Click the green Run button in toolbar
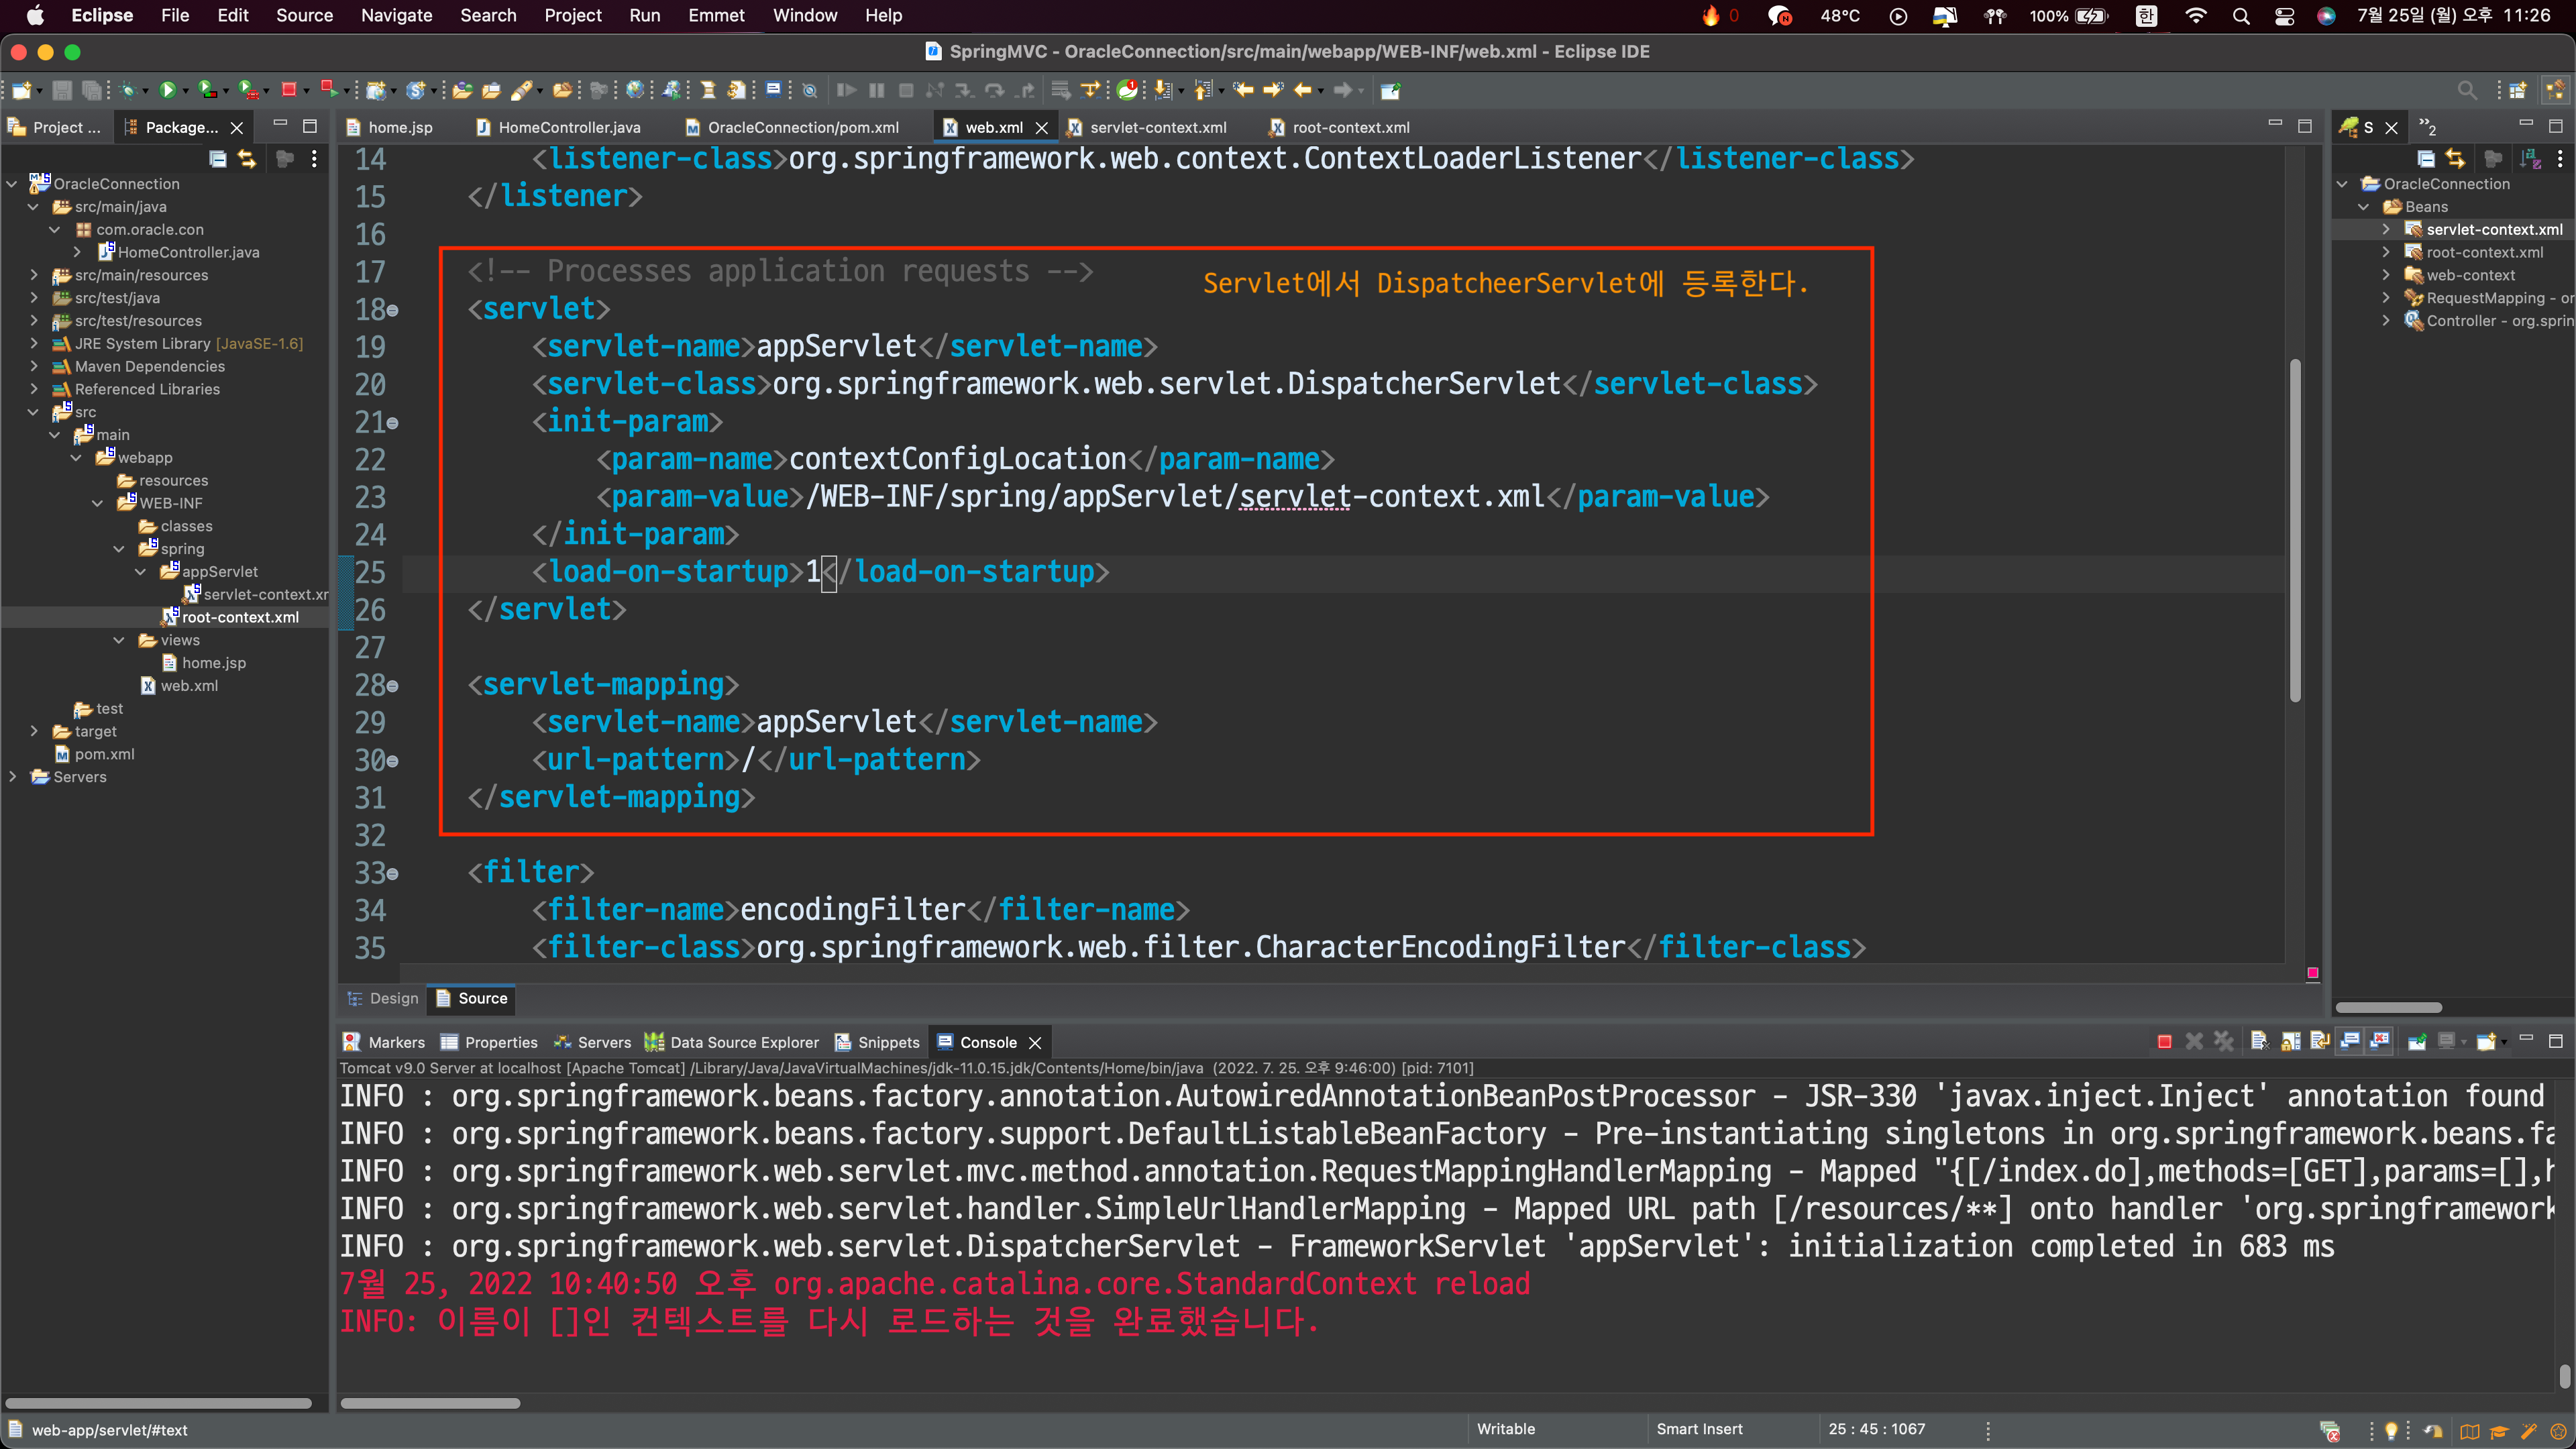The height and width of the screenshot is (1449, 2576). click(x=168, y=91)
